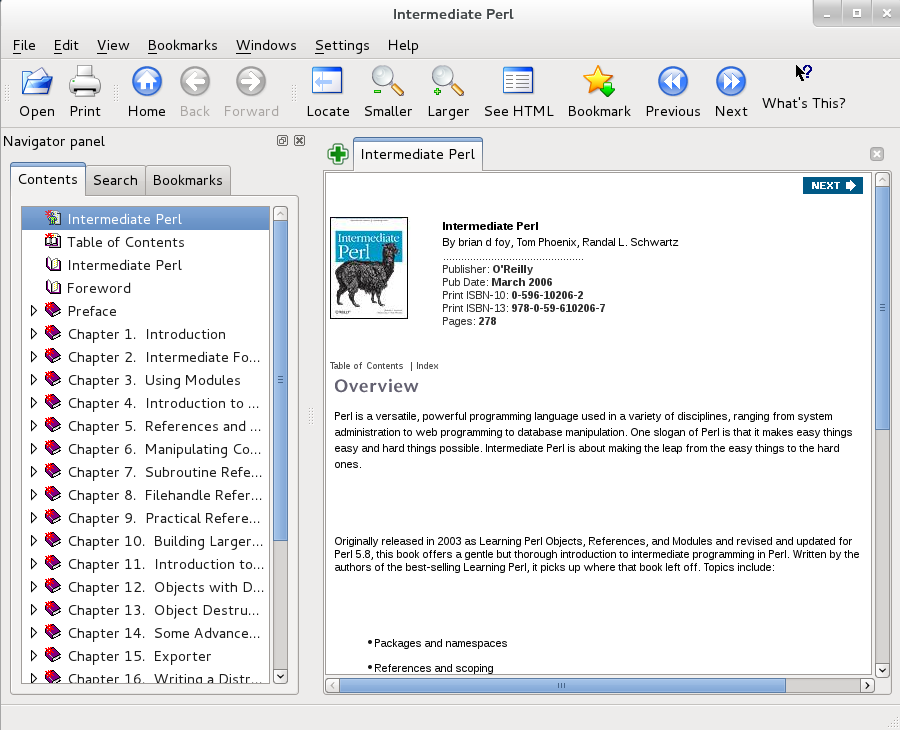Open Index link in page

[x=427, y=366]
